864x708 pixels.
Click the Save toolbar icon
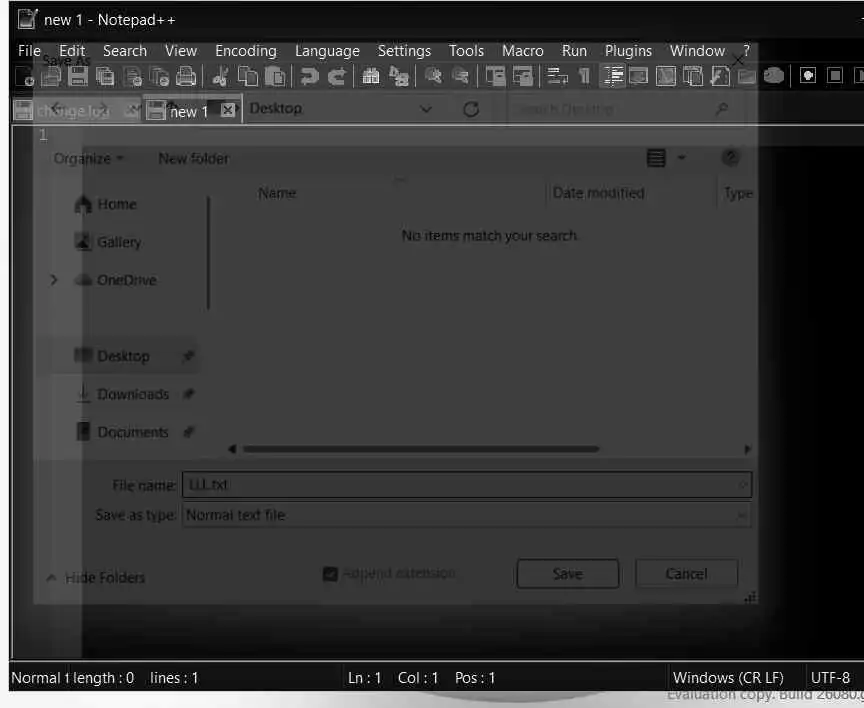tap(78, 76)
